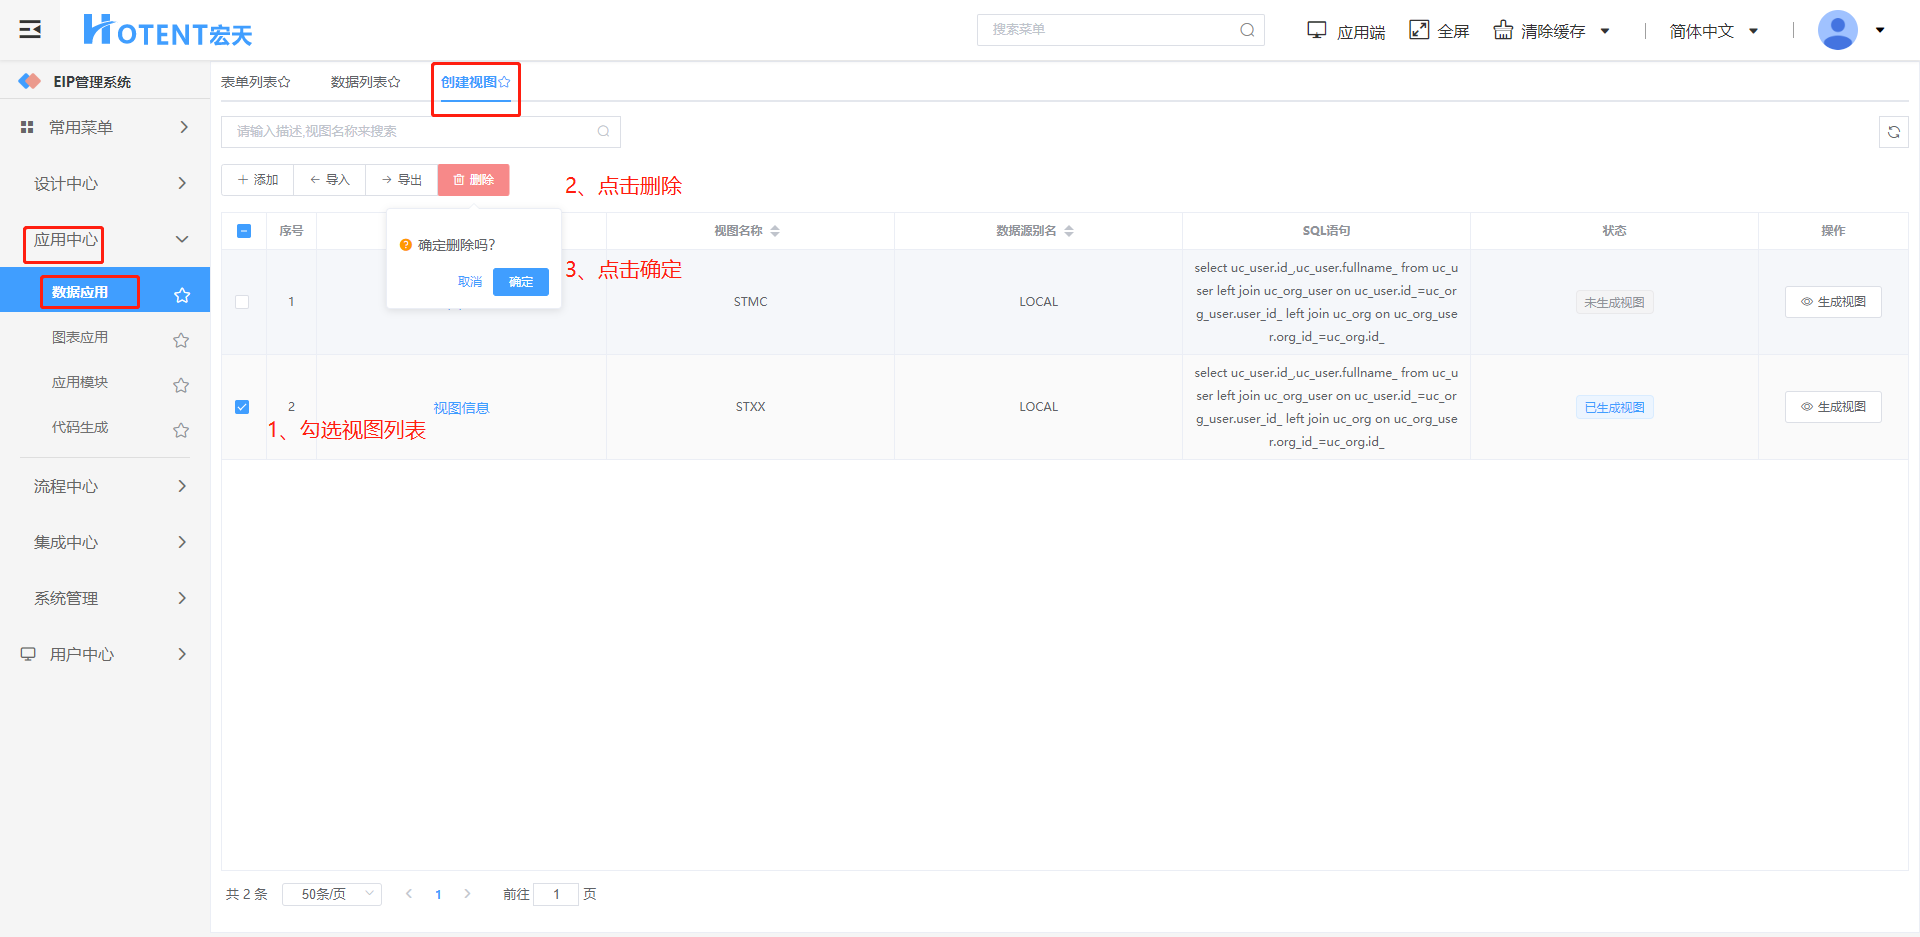Expand 用户中心 menu

tap(105, 654)
